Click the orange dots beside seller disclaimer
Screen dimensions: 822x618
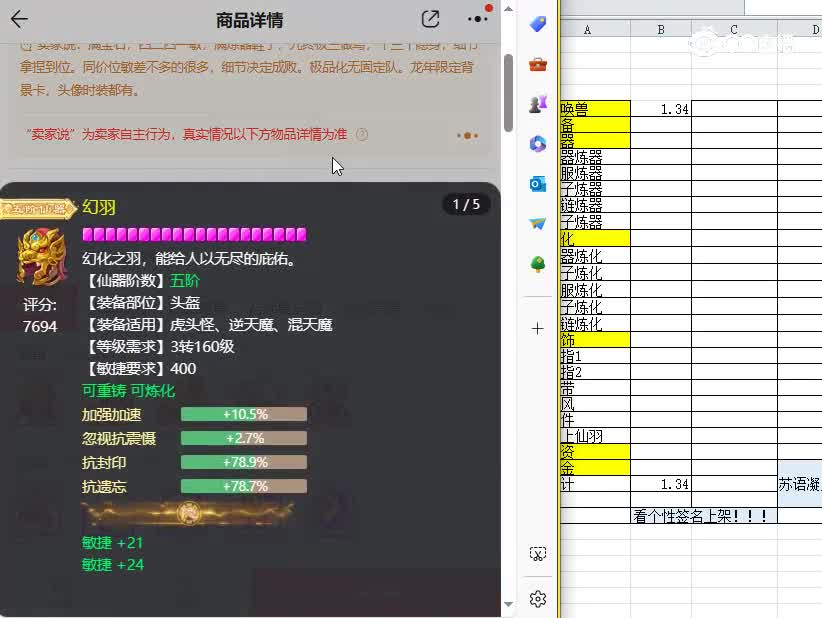point(467,136)
